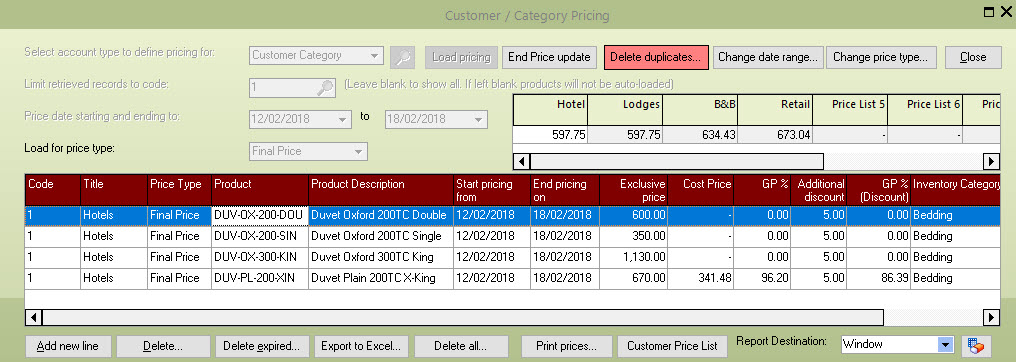The width and height of the screenshot is (1016, 362).
Task: Click the Title column header
Action: click(114, 190)
